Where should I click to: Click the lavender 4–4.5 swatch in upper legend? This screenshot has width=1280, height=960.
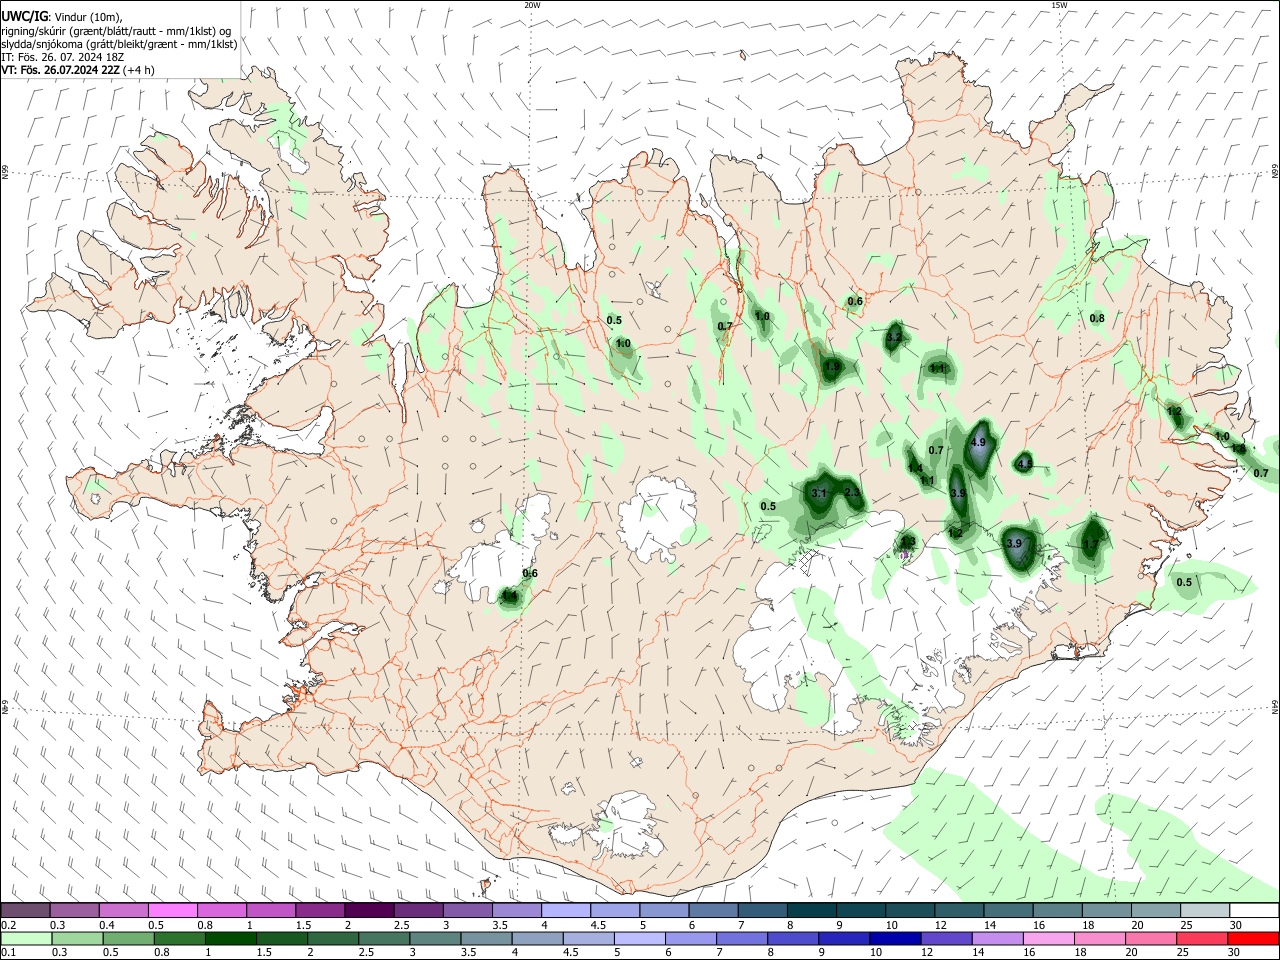(565, 911)
